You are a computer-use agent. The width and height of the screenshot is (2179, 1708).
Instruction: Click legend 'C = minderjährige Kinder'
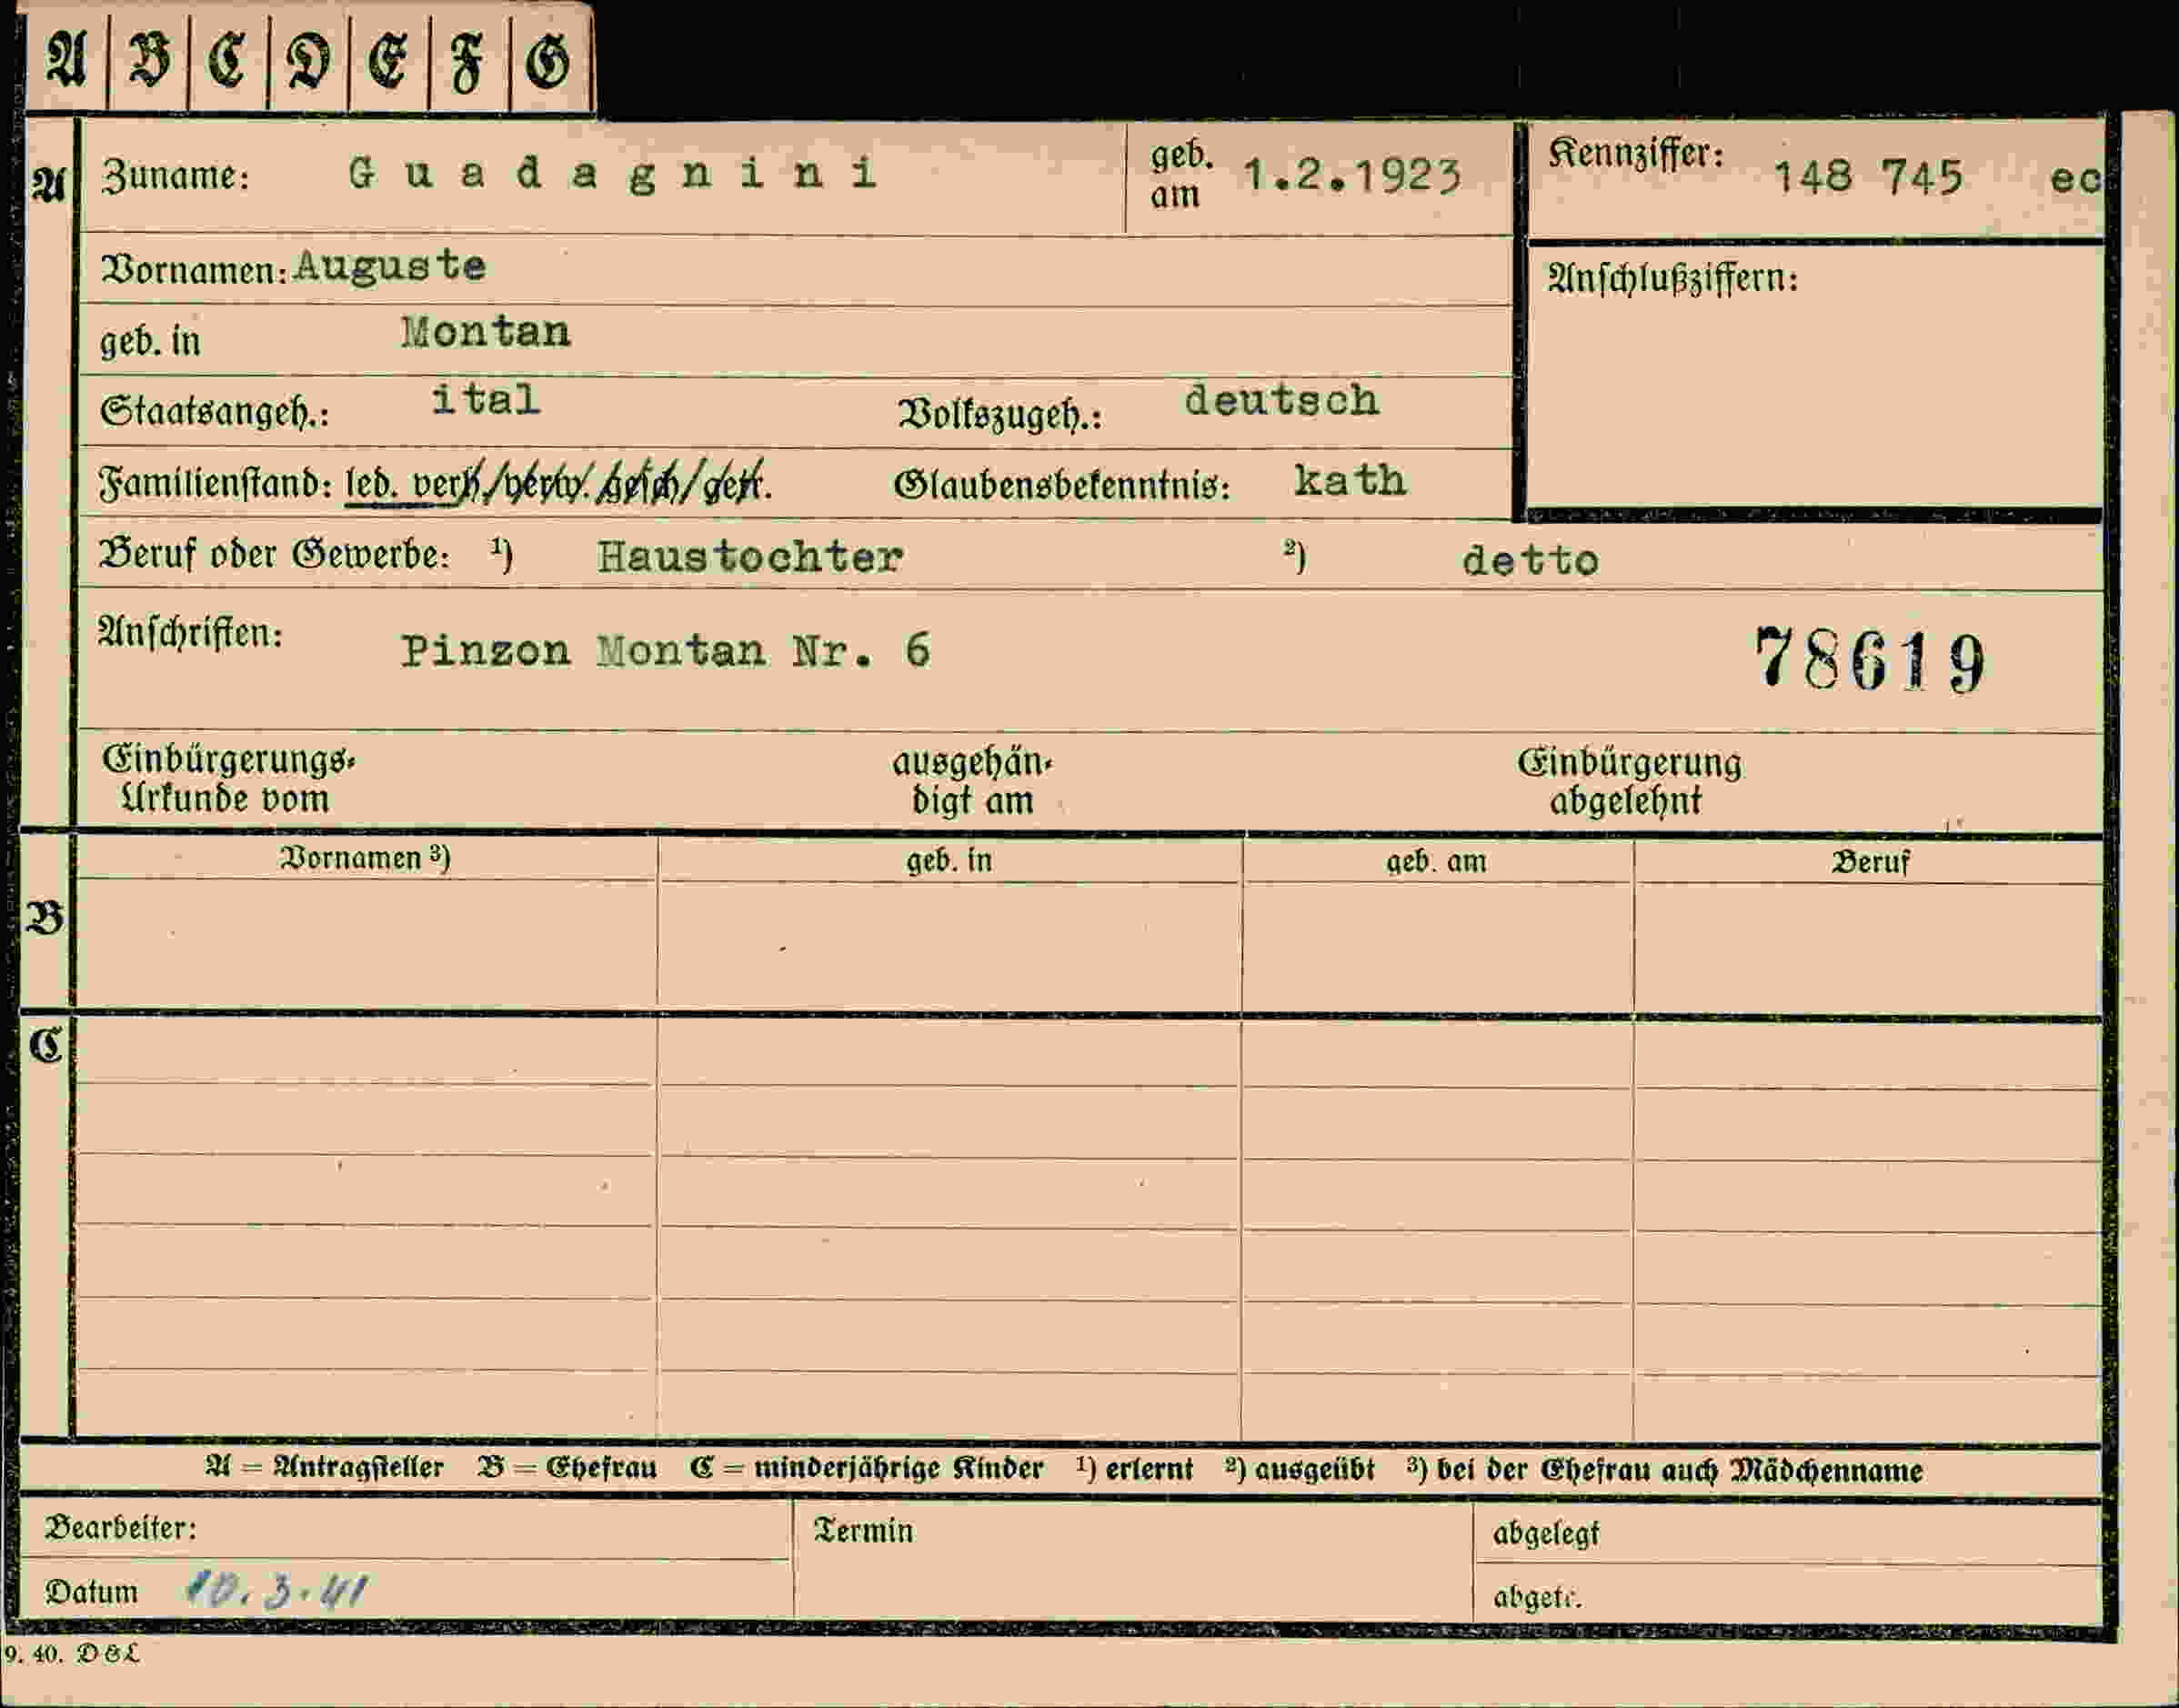coord(866,1468)
